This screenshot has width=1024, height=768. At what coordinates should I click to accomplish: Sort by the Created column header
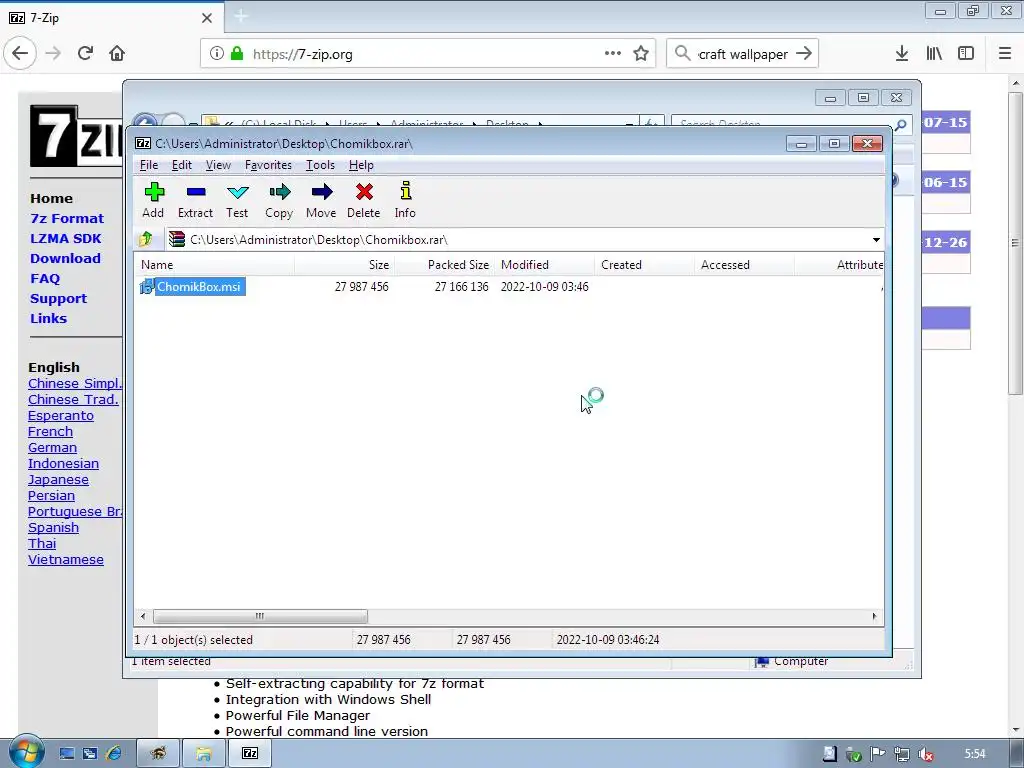coord(645,264)
